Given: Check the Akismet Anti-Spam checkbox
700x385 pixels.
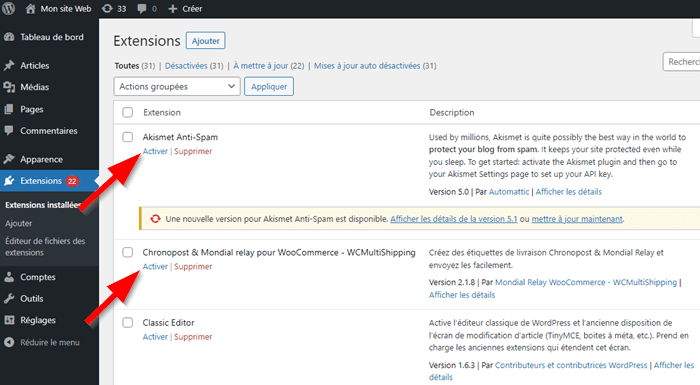Looking at the screenshot, I should tap(128, 137).
